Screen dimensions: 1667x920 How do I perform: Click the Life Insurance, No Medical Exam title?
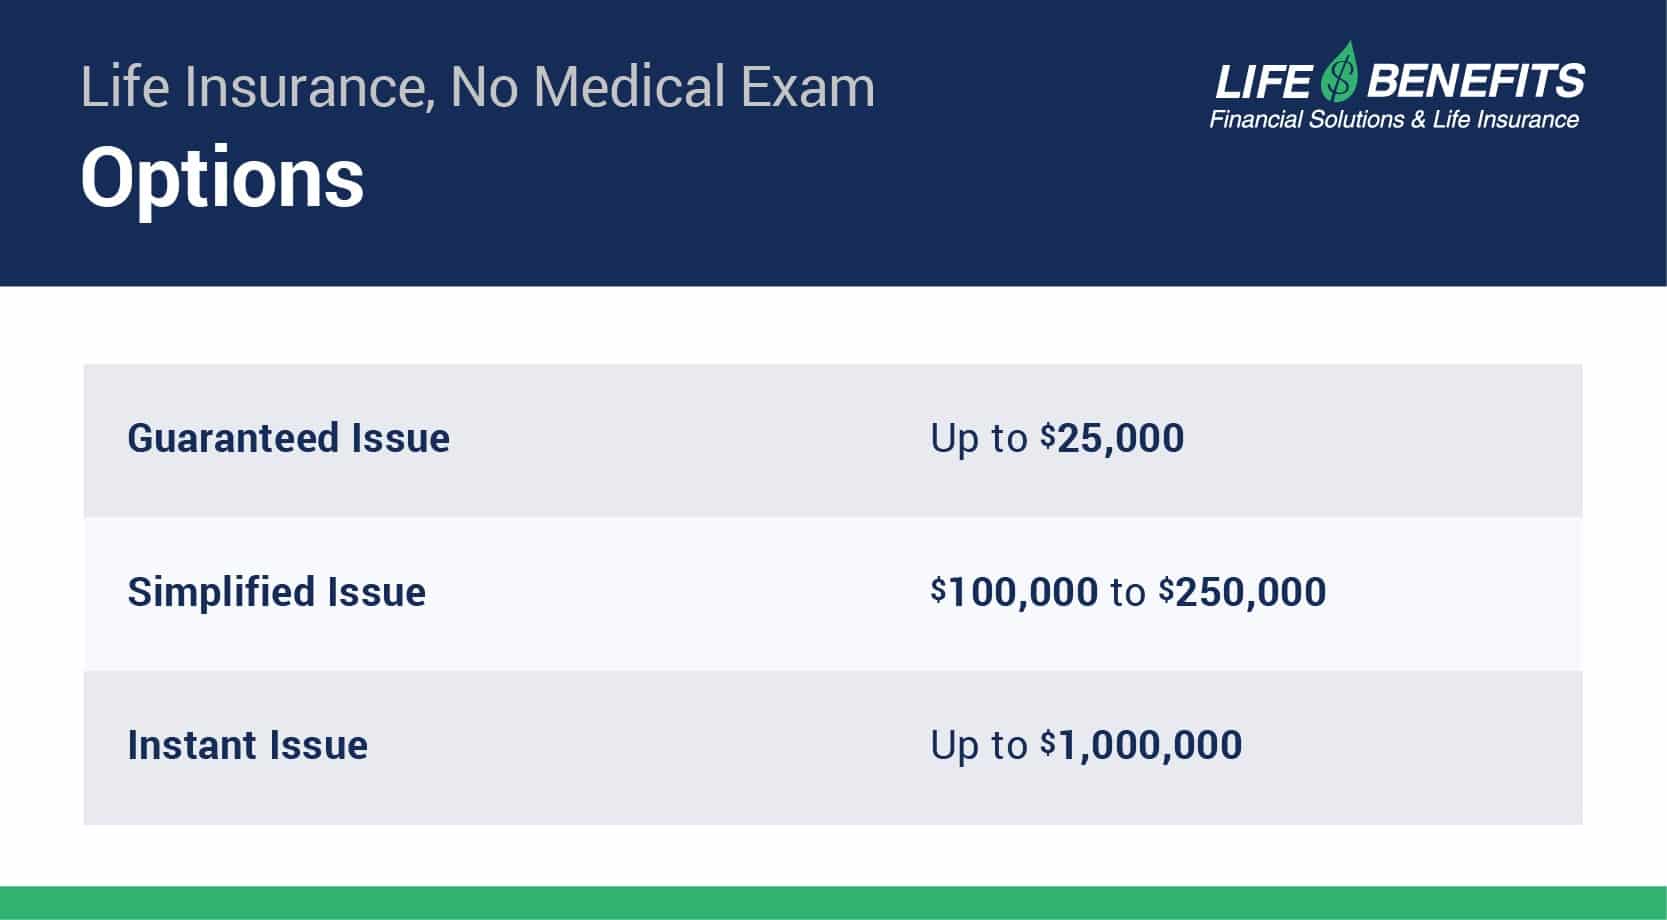tap(478, 87)
